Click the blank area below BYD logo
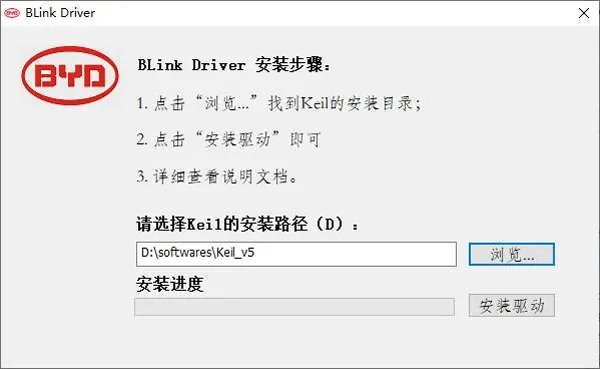The height and width of the screenshot is (369, 600). pos(69,230)
